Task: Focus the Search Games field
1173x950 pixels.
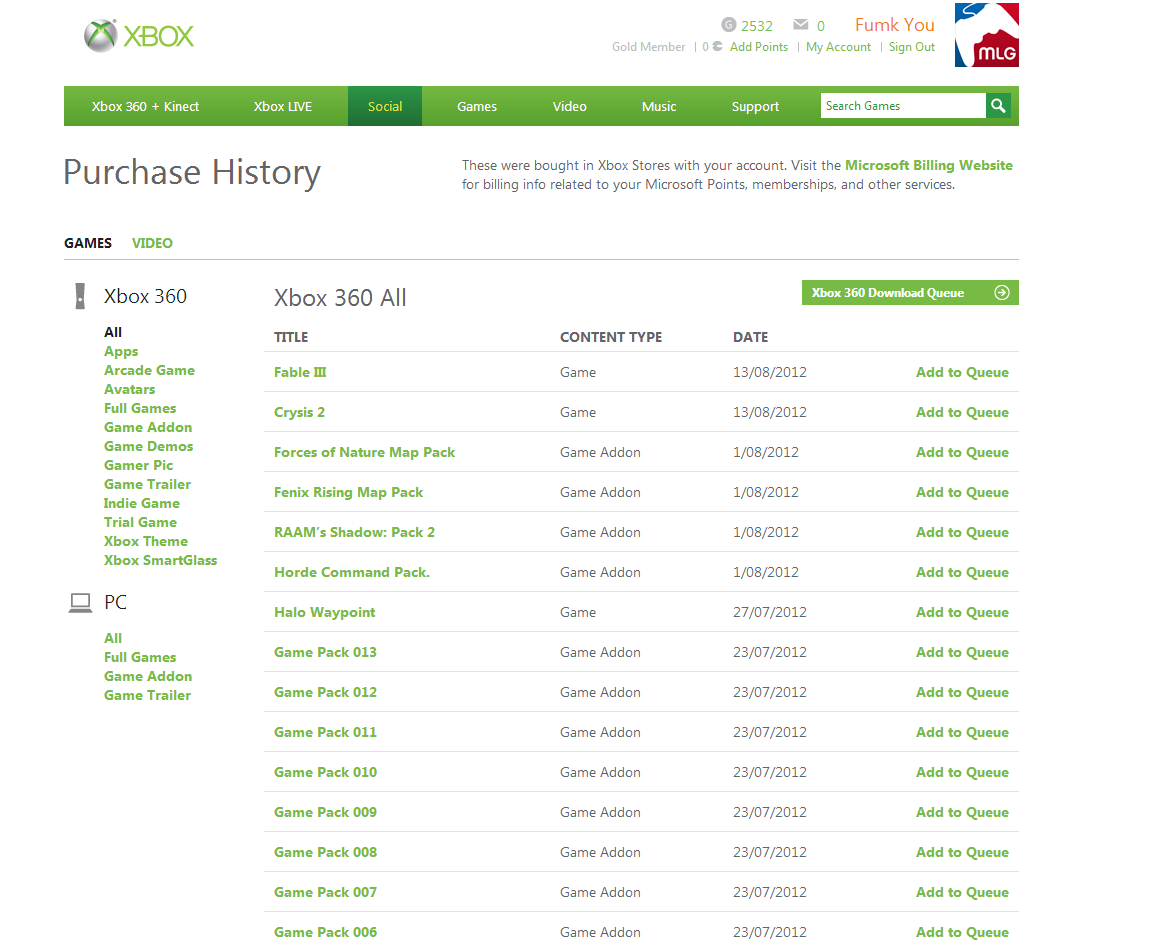Action: pyautogui.click(x=903, y=105)
